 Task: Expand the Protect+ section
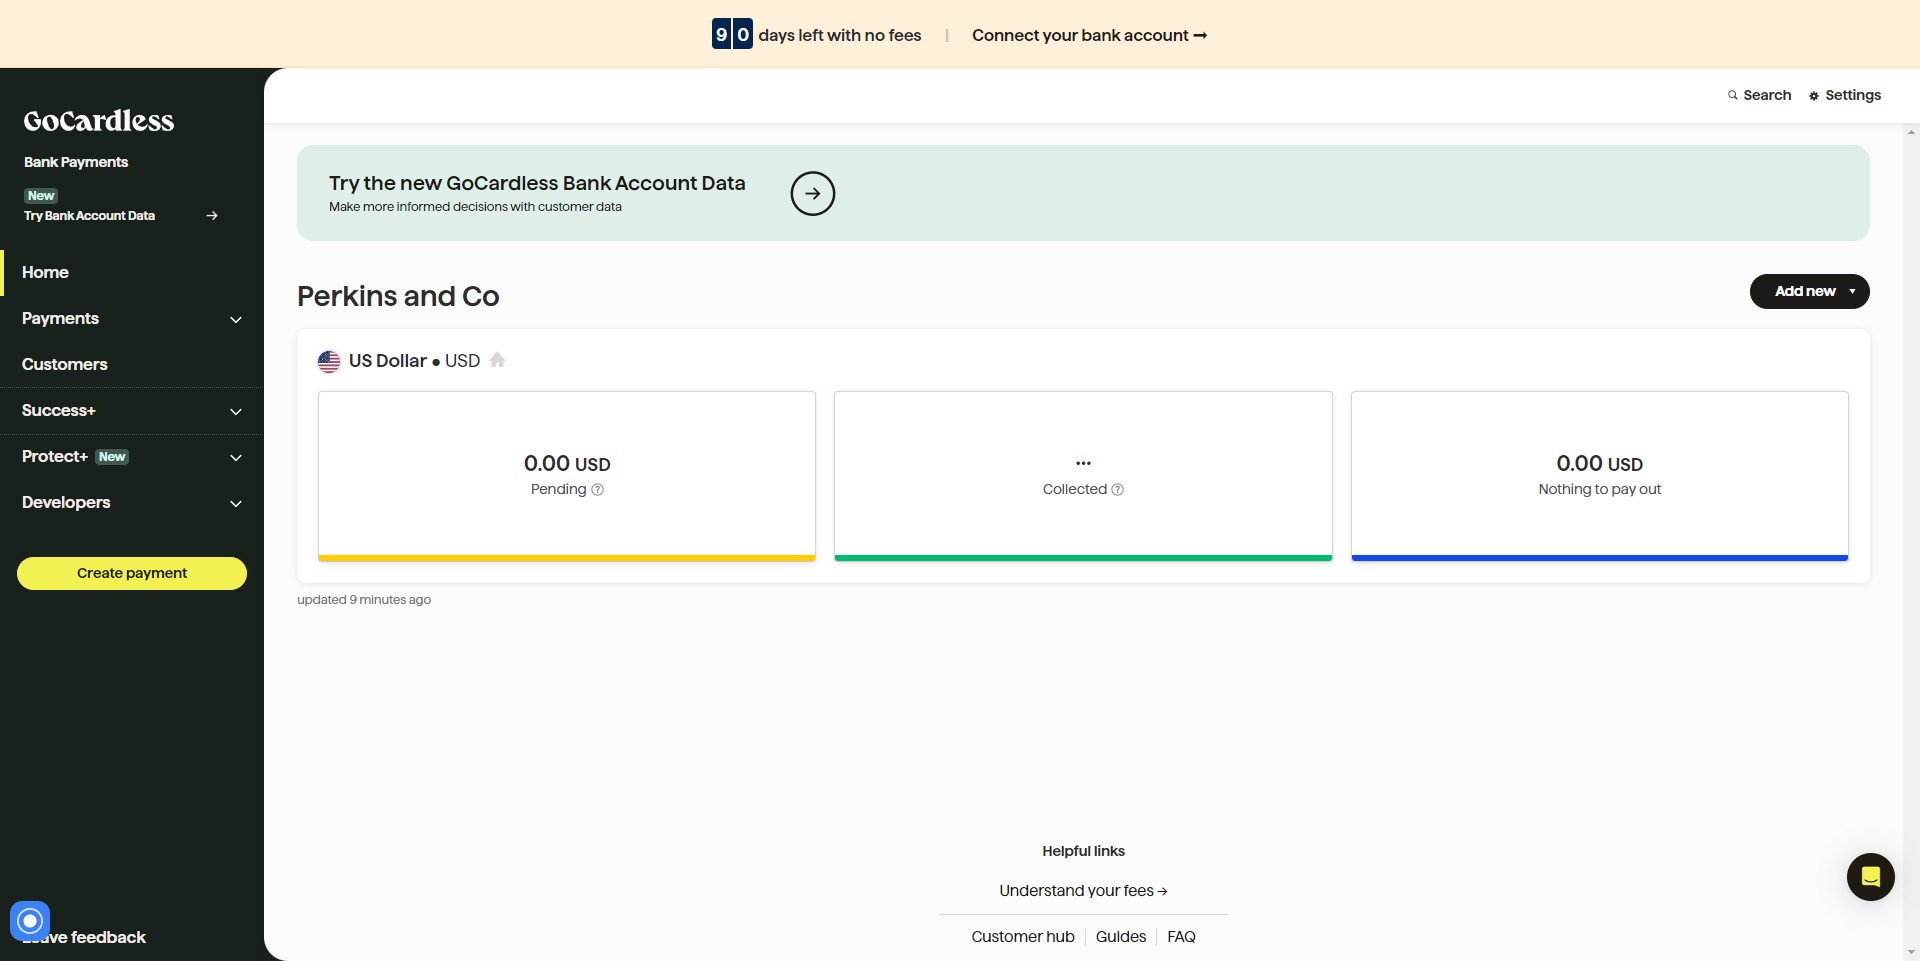coord(235,458)
